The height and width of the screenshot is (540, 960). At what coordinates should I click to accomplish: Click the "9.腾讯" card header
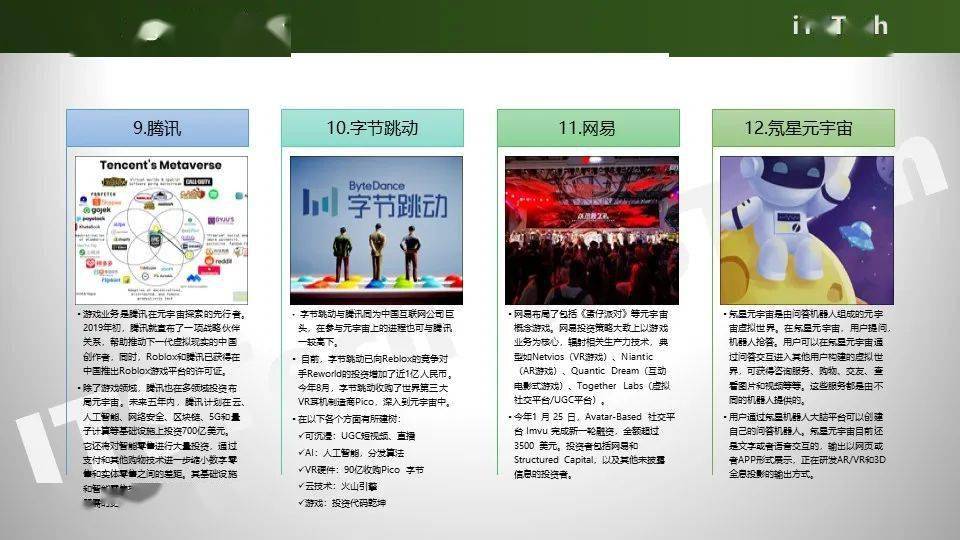point(157,128)
